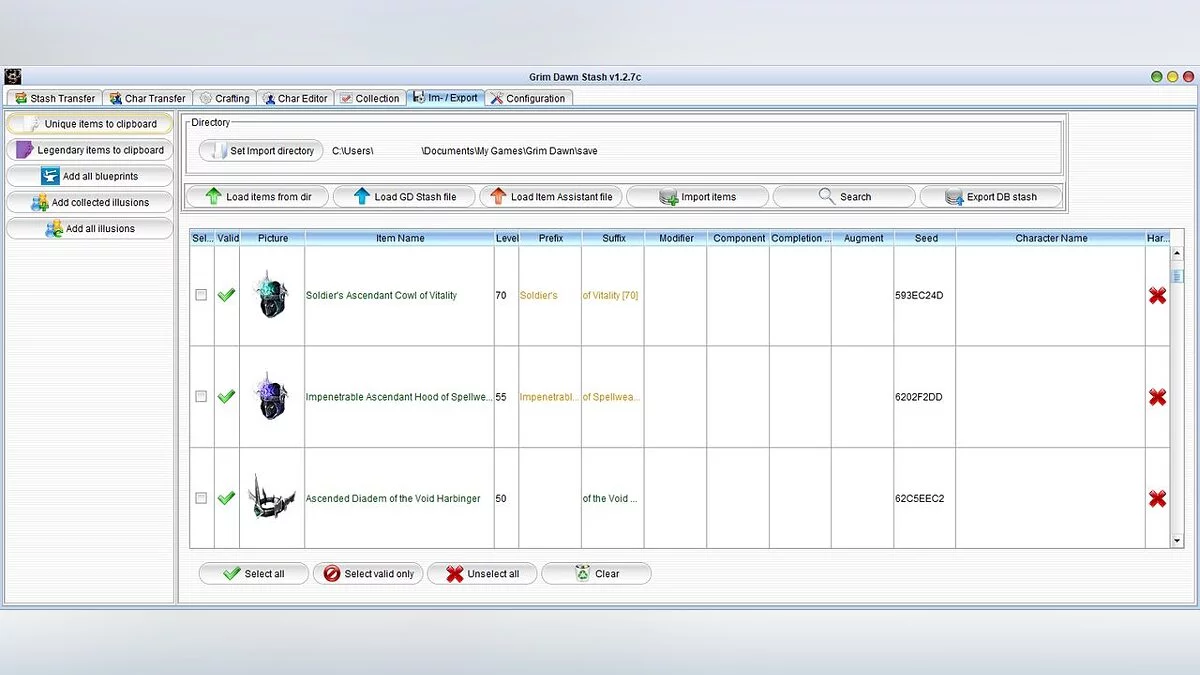
Task: Click Load GD Stash file
Action: (404, 197)
